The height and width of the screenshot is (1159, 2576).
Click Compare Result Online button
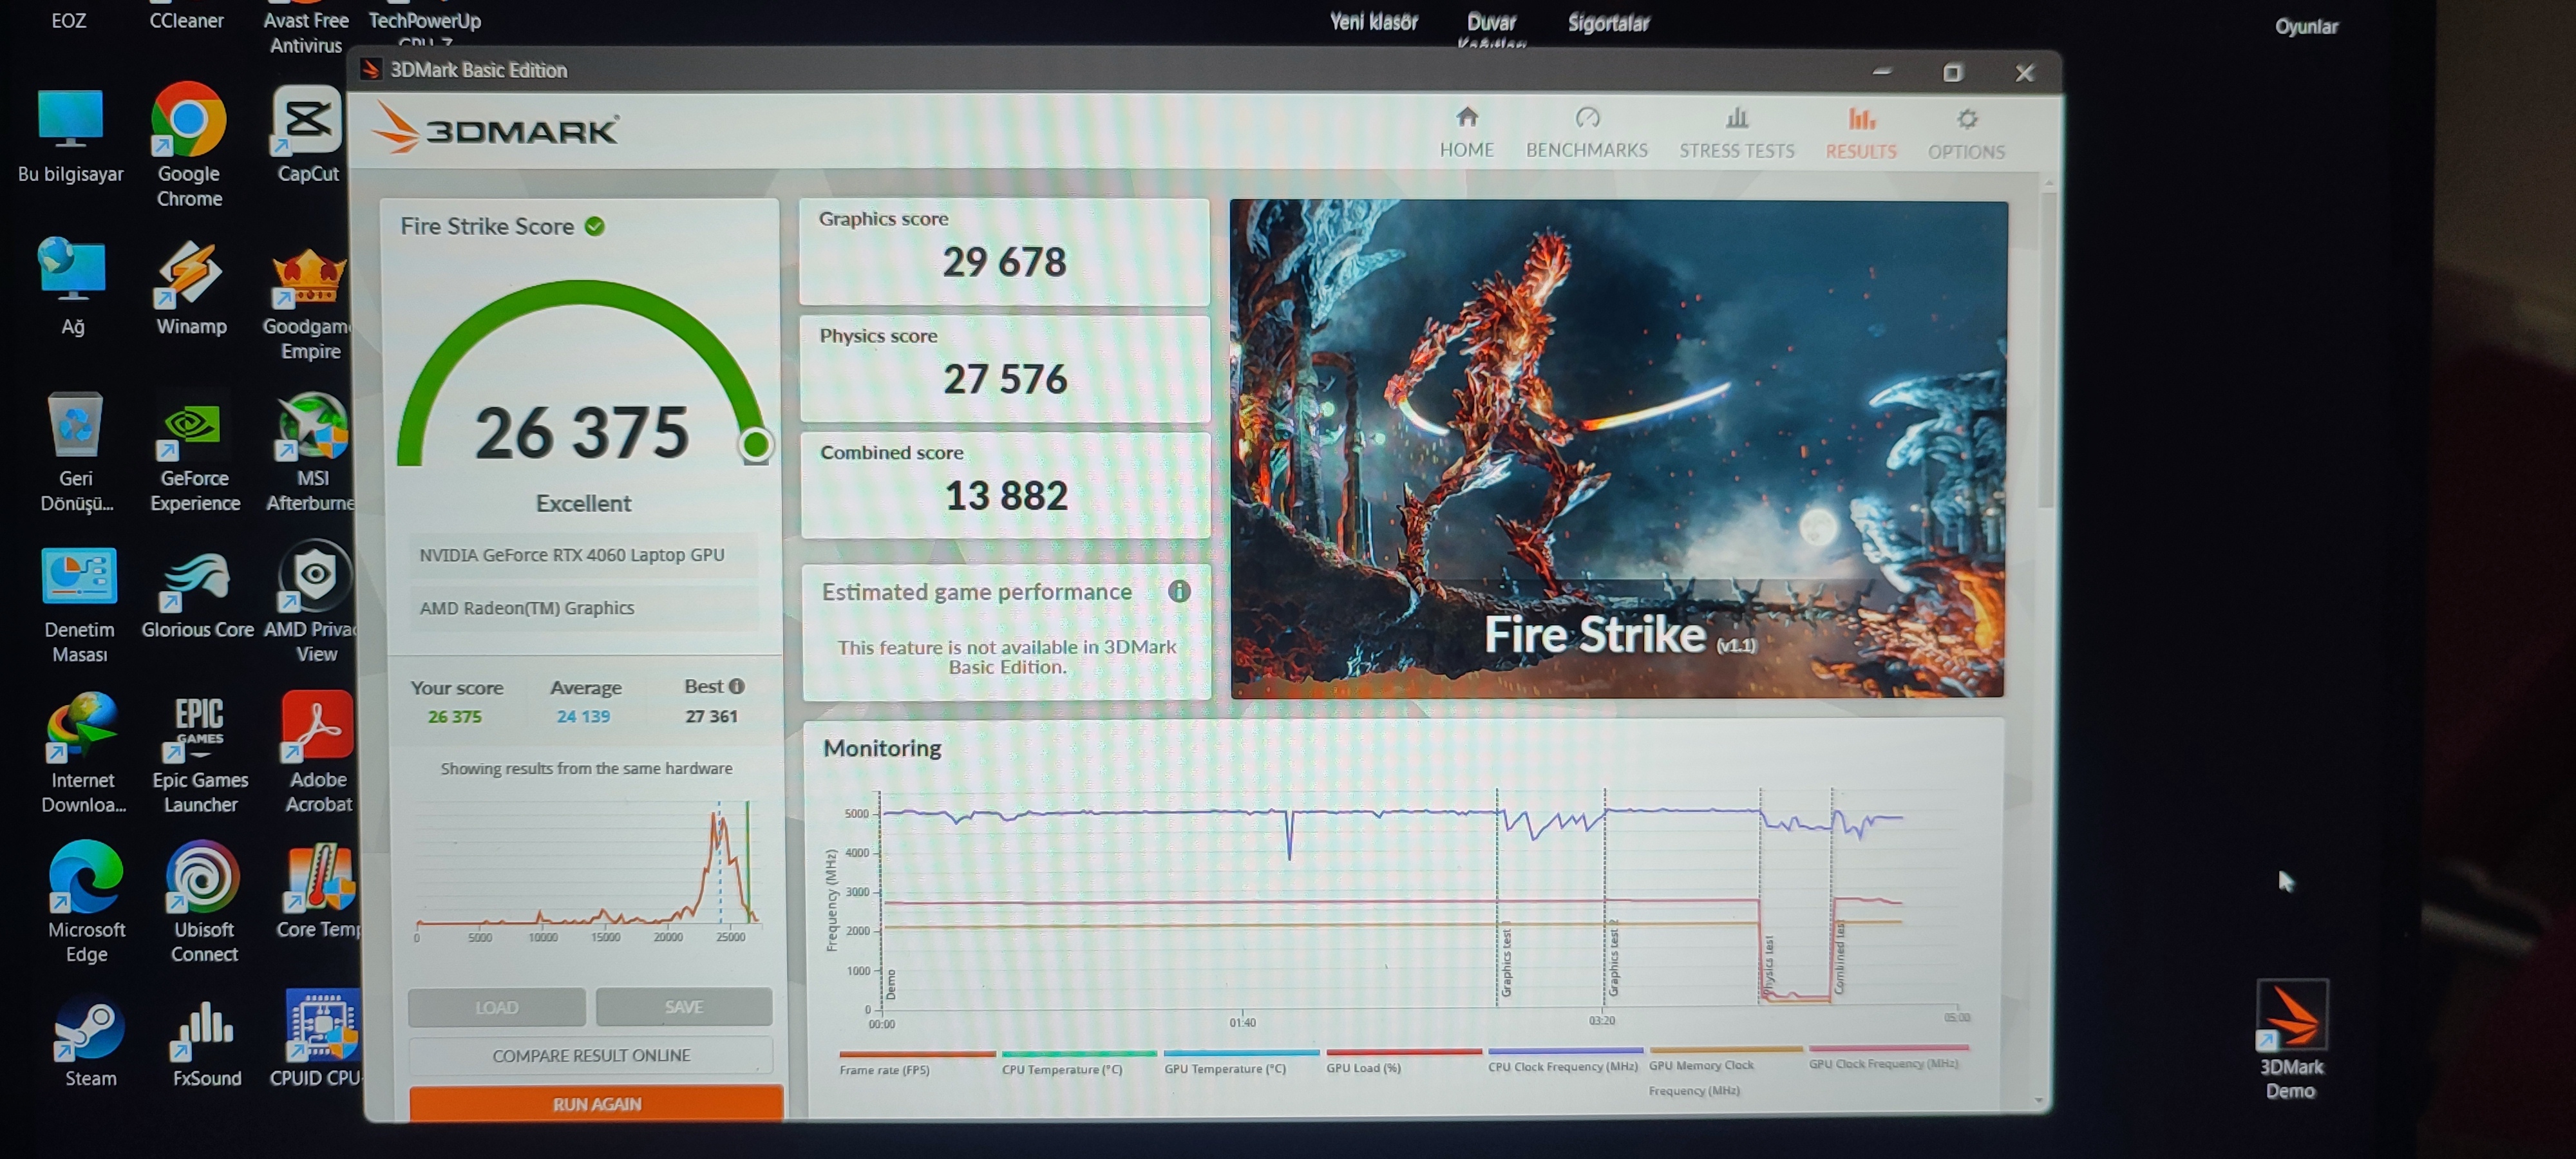point(591,1055)
